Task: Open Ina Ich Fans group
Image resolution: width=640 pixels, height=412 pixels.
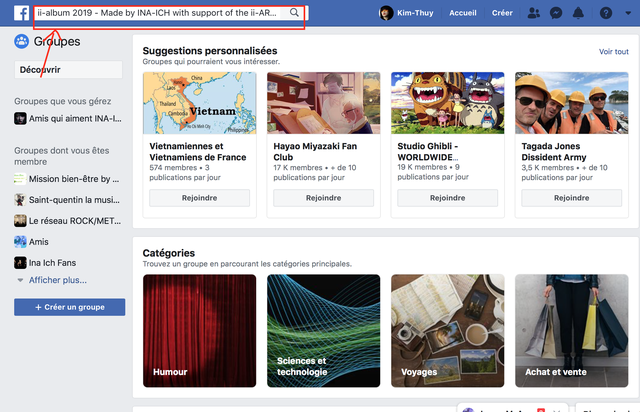Action: [x=55, y=263]
